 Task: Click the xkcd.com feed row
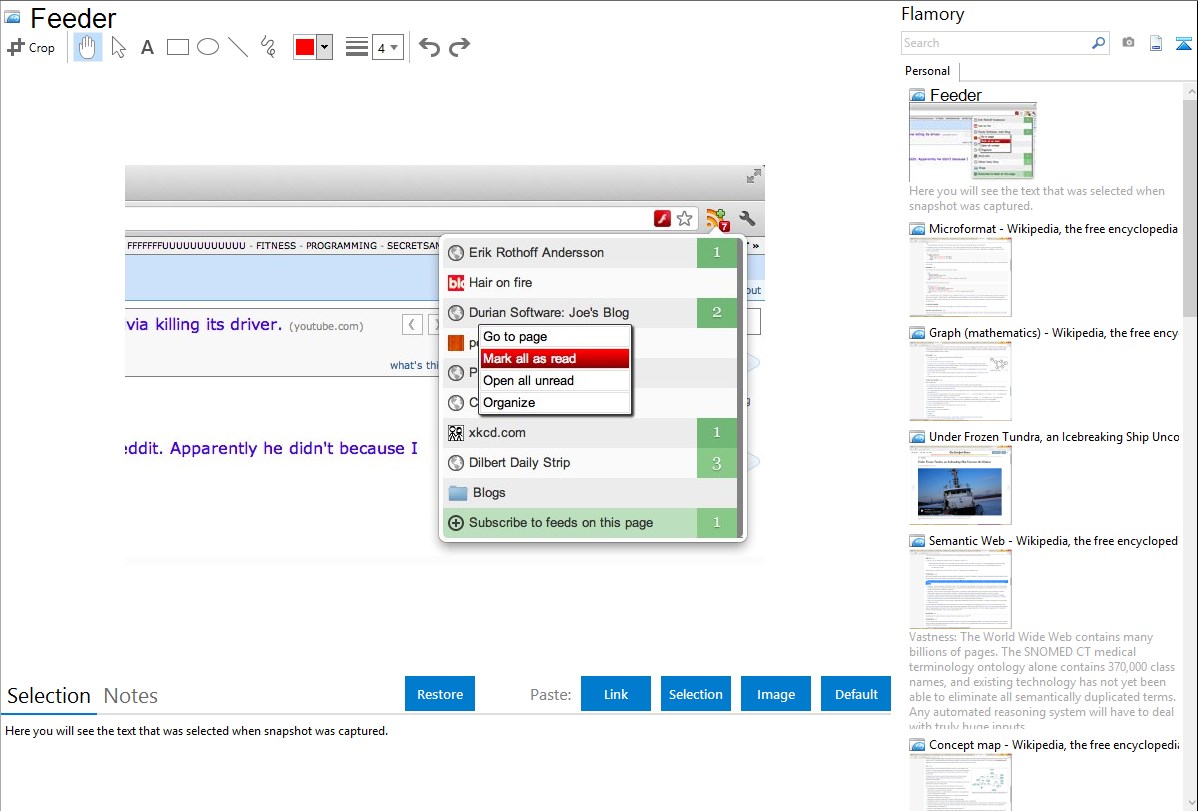pyautogui.click(x=590, y=433)
